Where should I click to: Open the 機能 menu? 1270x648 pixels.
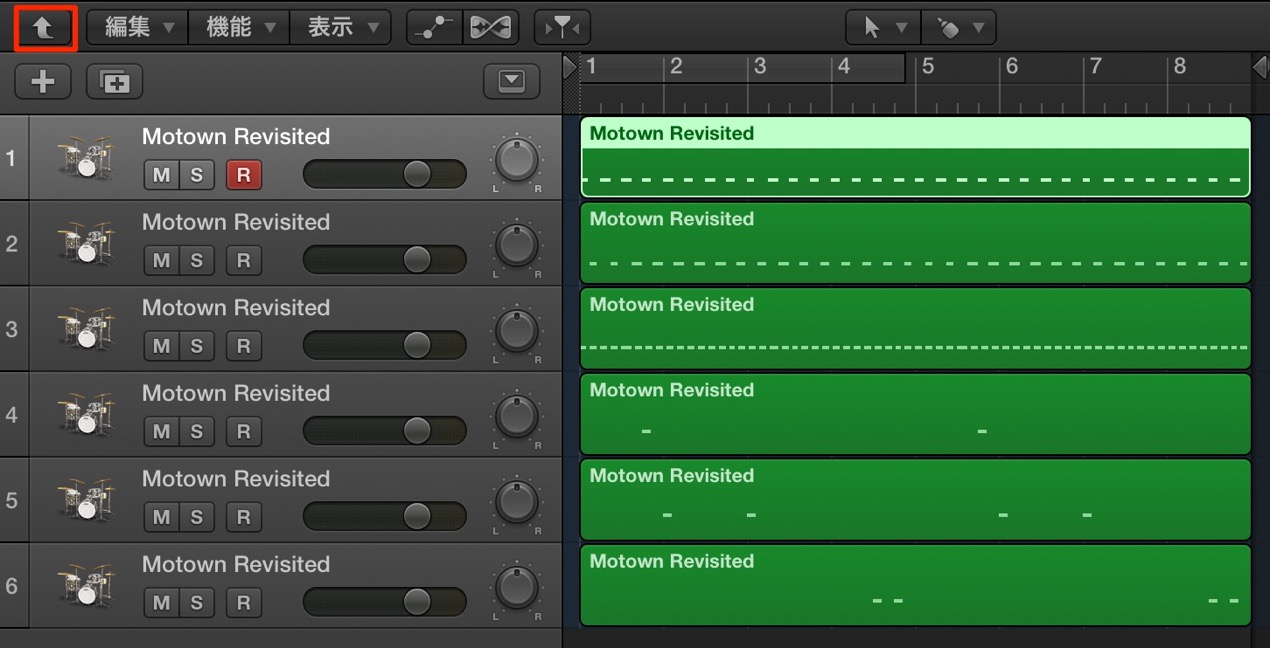coord(239,28)
